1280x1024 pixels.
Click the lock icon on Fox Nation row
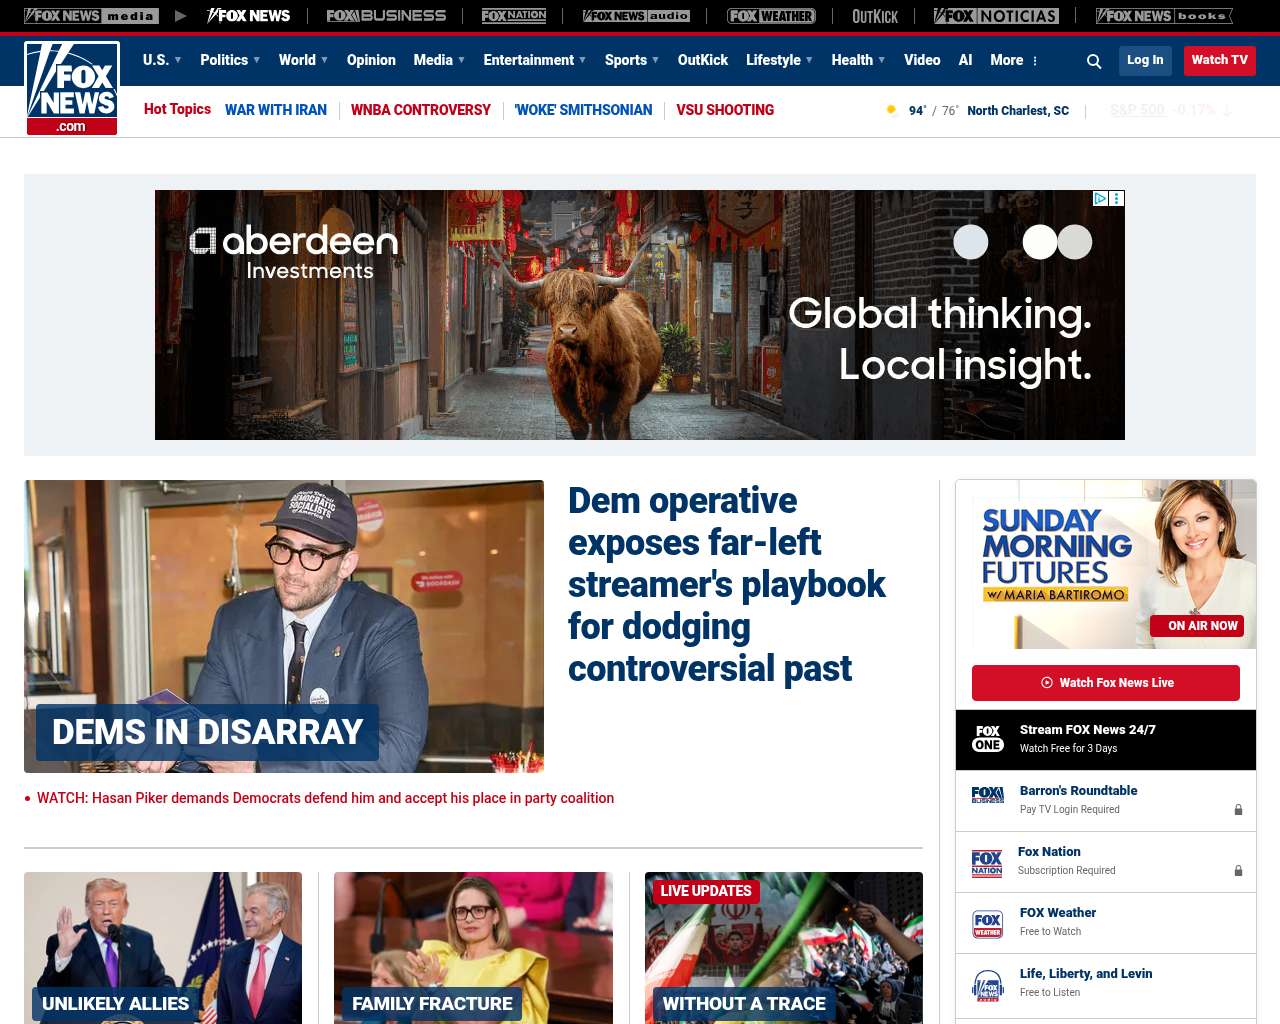coord(1238,871)
